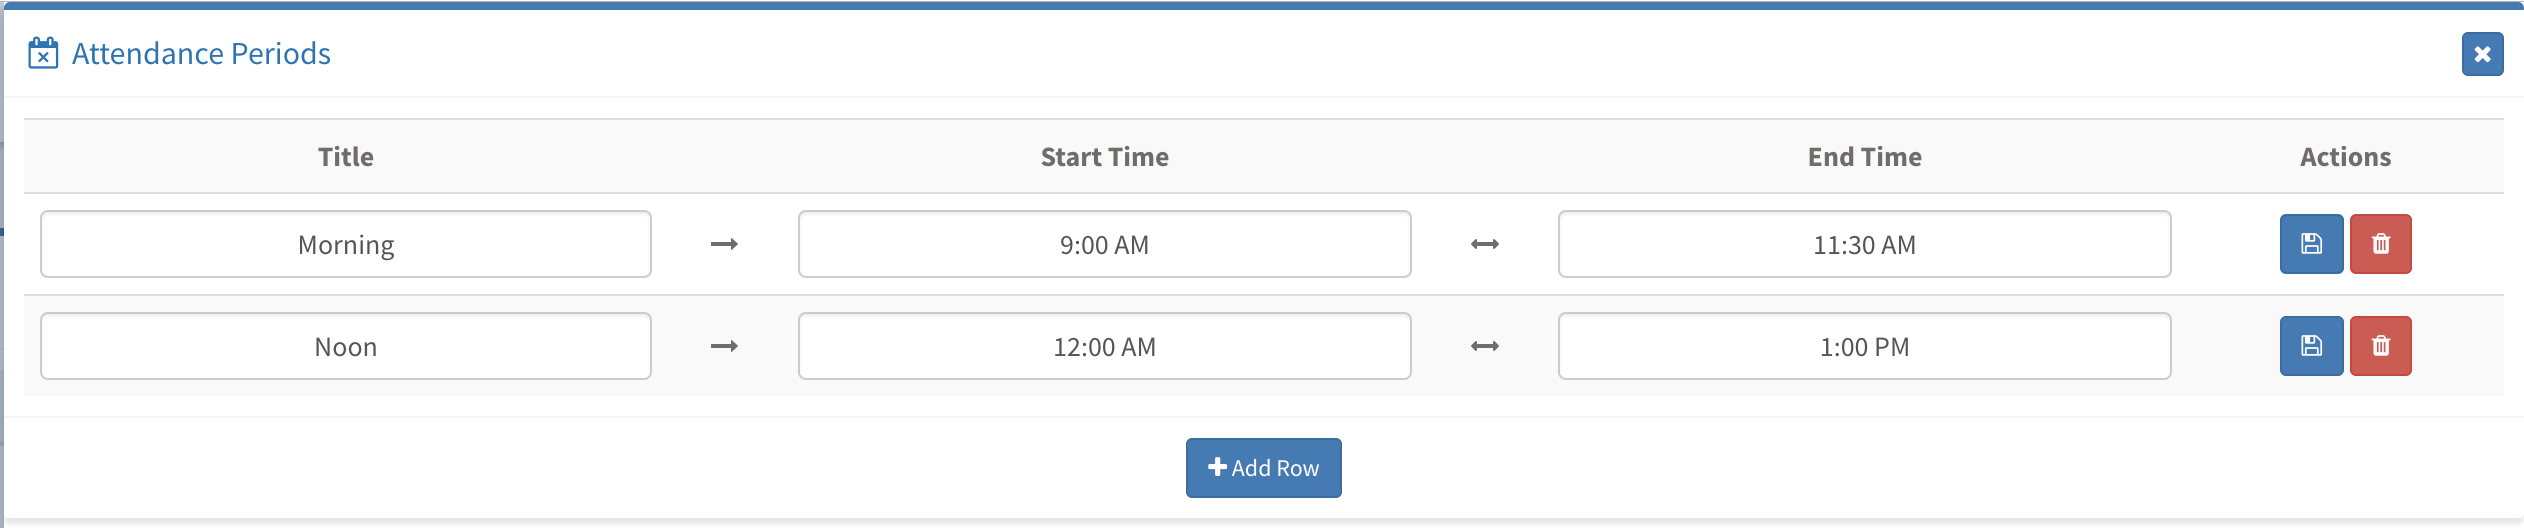The height and width of the screenshot is (528, 2524).
Task: Edit the Noon title field
Action: (x=346, y=346)
